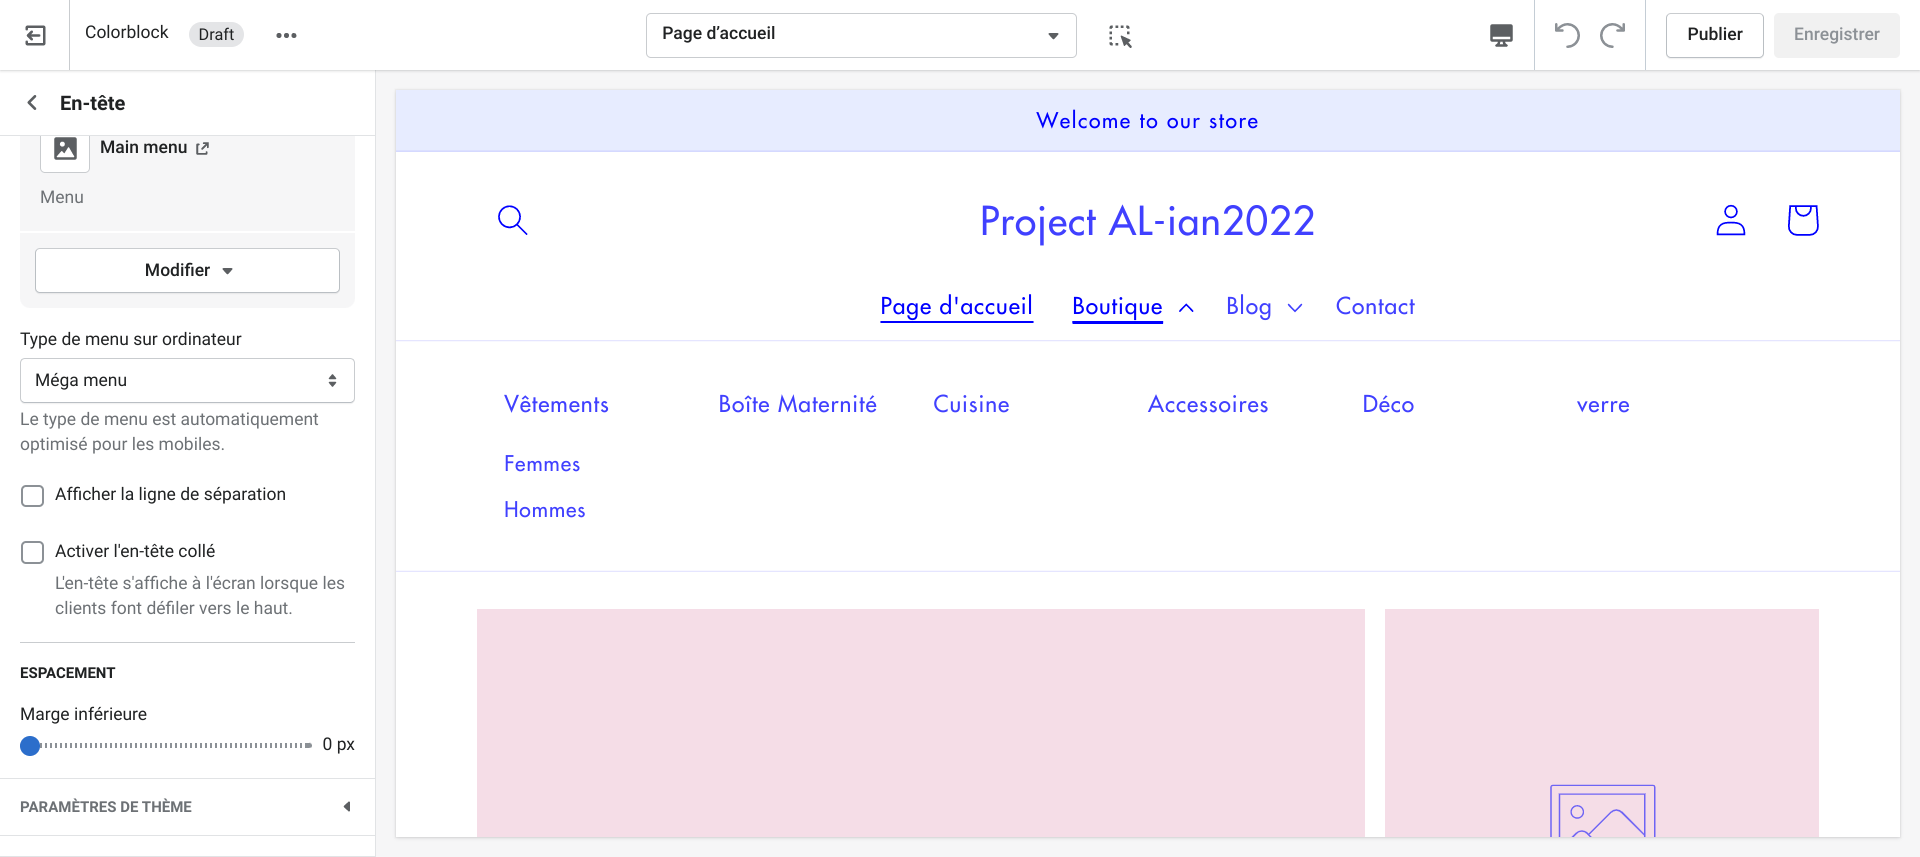Open the Accessoires mega menu entry
This screenshot has width=1920, height=857.
pos(1208,405)
